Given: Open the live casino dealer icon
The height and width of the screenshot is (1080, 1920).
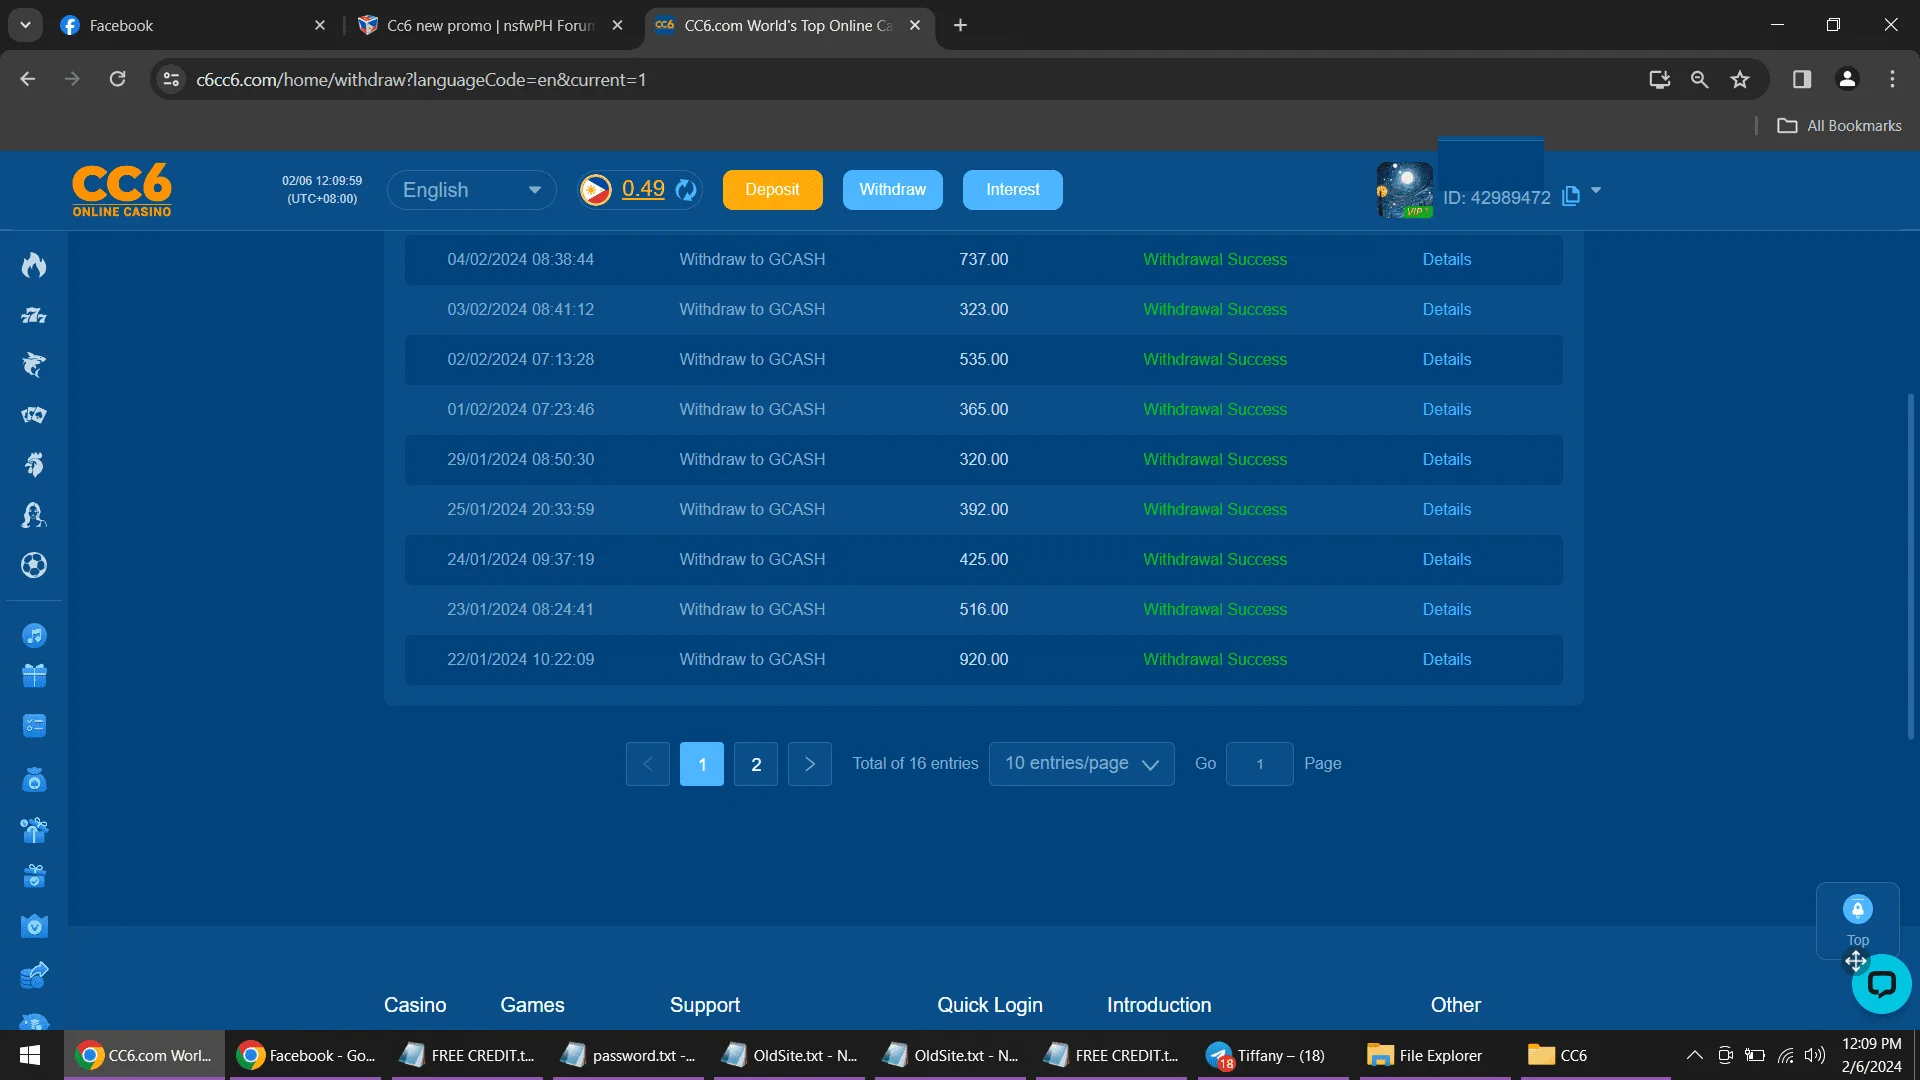Looking at the screenshot, I should click(34, 515).
